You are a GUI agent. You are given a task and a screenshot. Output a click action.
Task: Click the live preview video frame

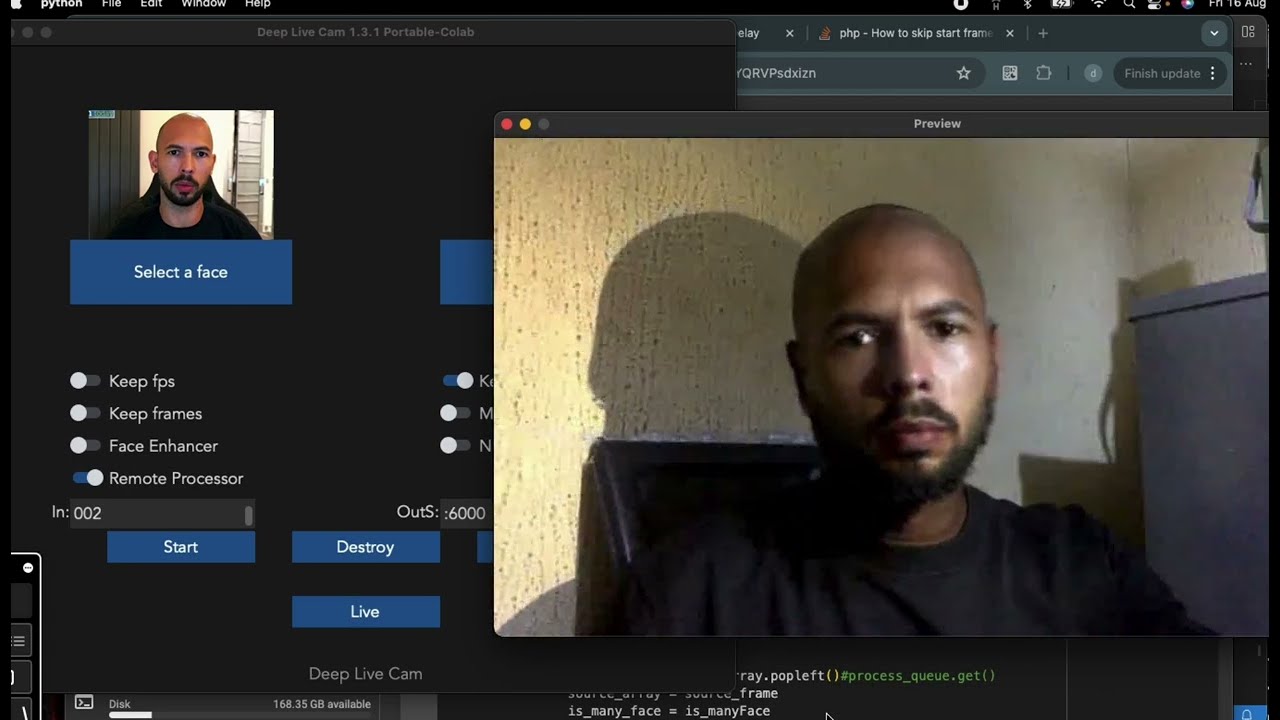[881, 387]
